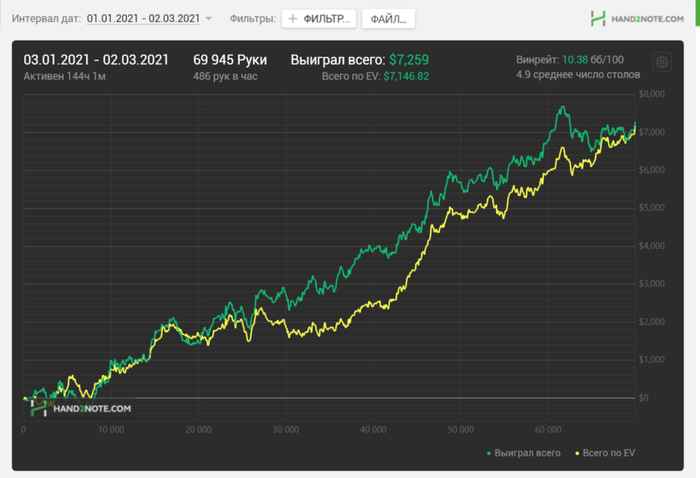Click the '69 945 Руки' hands count

[230, 60]
